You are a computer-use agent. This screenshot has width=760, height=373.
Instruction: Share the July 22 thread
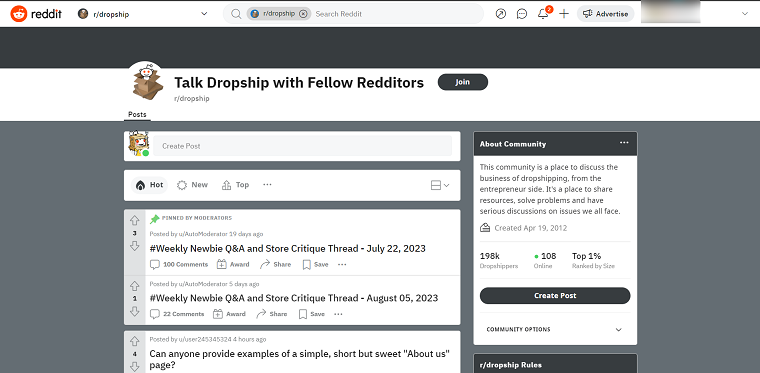(275, 264)
